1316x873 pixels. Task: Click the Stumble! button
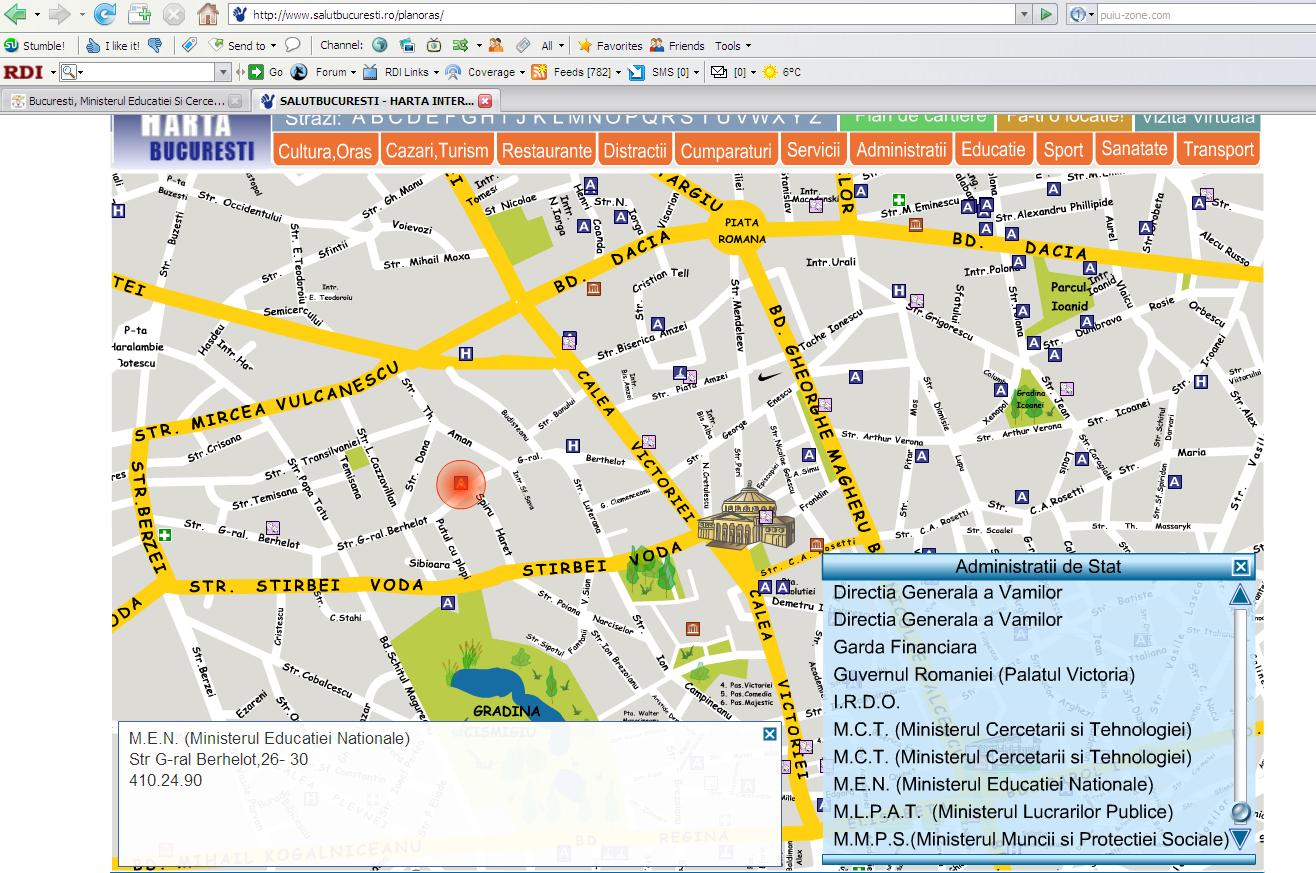[35, 45]
